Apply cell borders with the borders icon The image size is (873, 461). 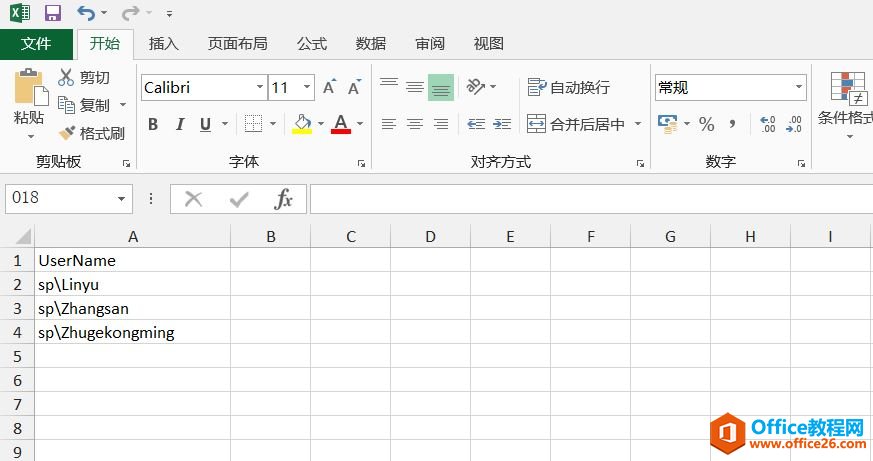coord(253,124)
